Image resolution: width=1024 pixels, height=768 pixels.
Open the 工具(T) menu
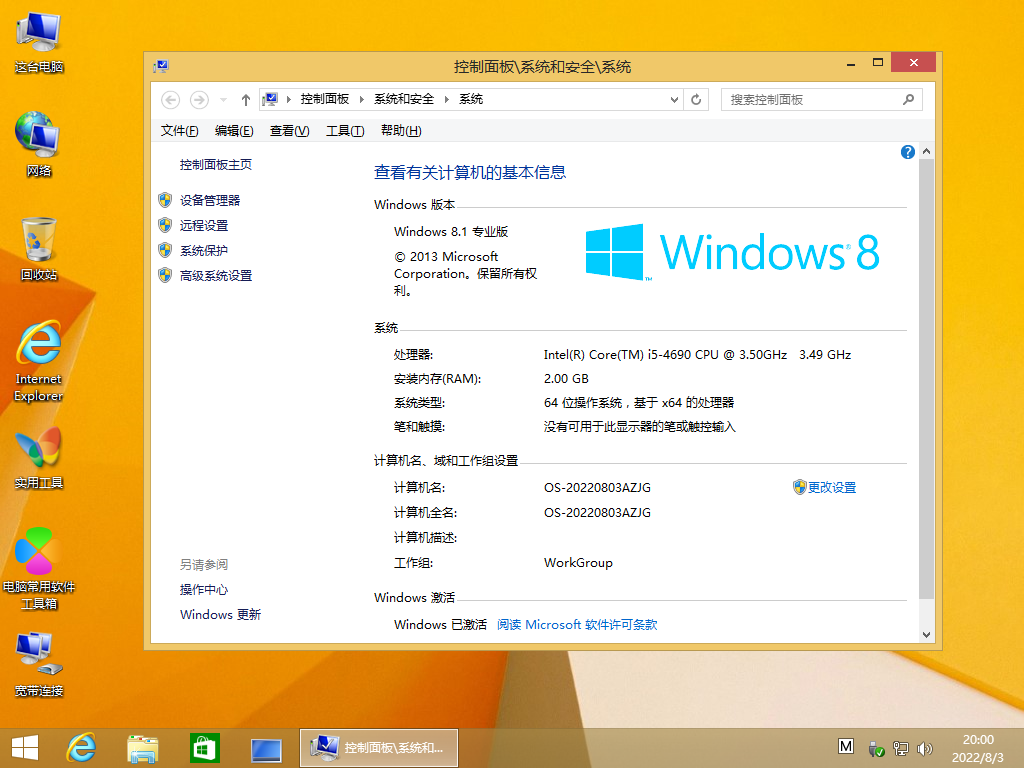(x=345, y=131)
